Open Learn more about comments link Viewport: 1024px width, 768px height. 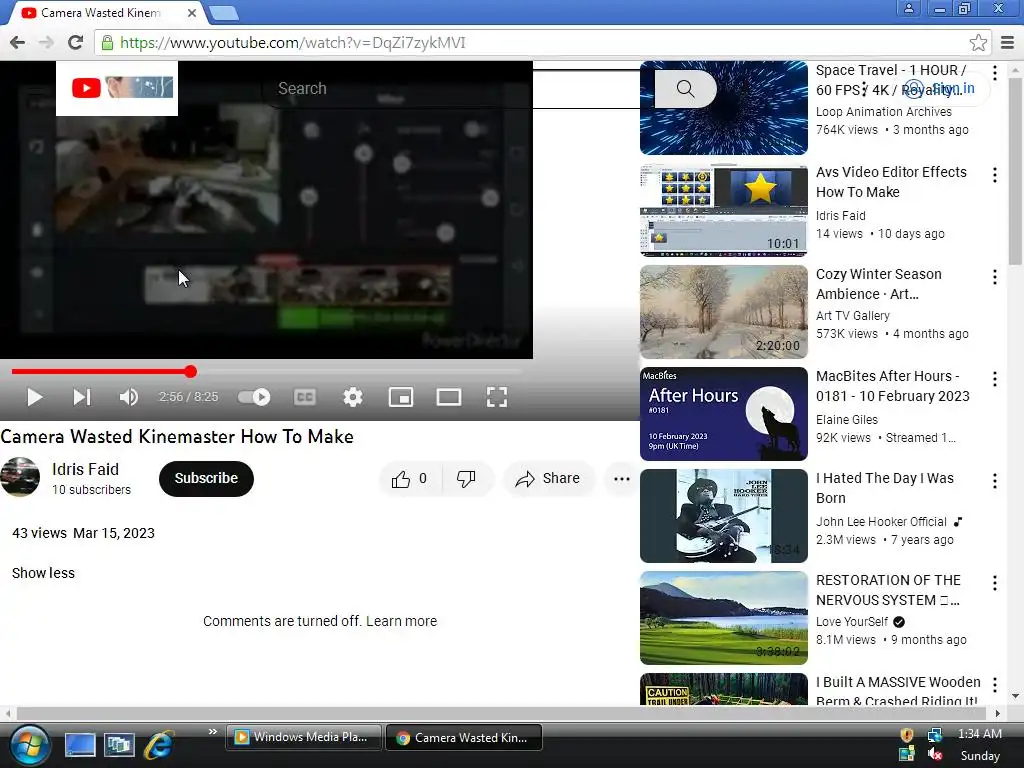click(x=401, y=621)
